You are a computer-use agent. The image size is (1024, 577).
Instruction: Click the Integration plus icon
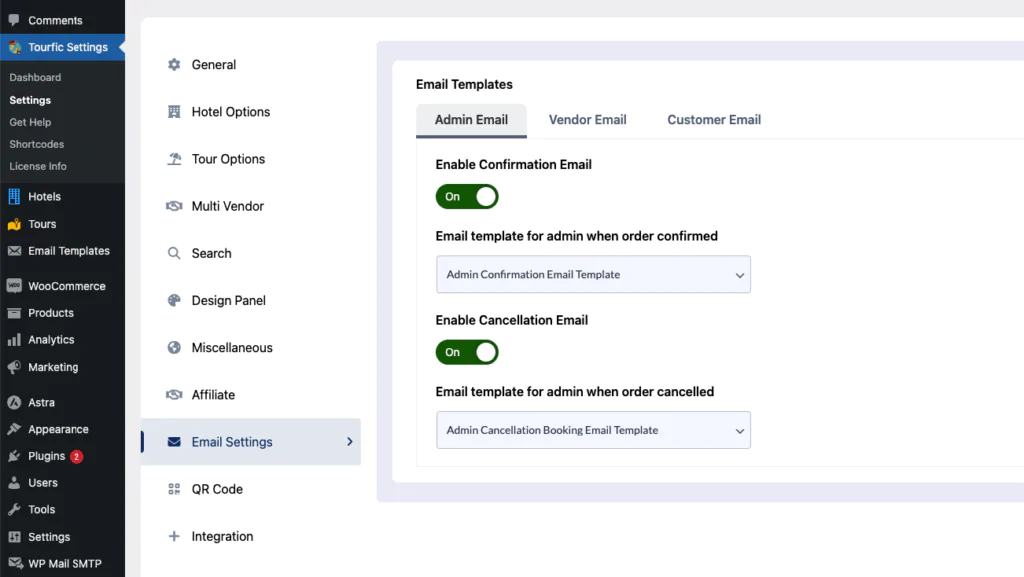coord(174,536)
